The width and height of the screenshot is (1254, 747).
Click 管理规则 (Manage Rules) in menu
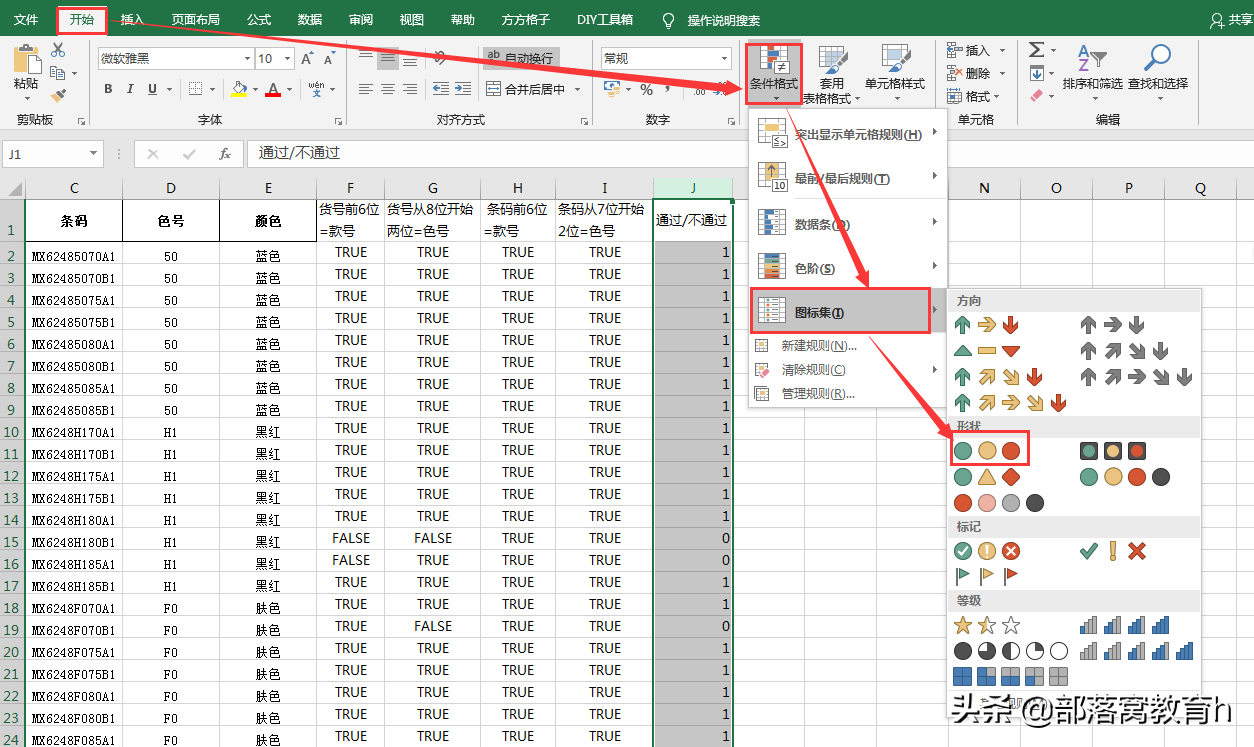tap(817, 394)
